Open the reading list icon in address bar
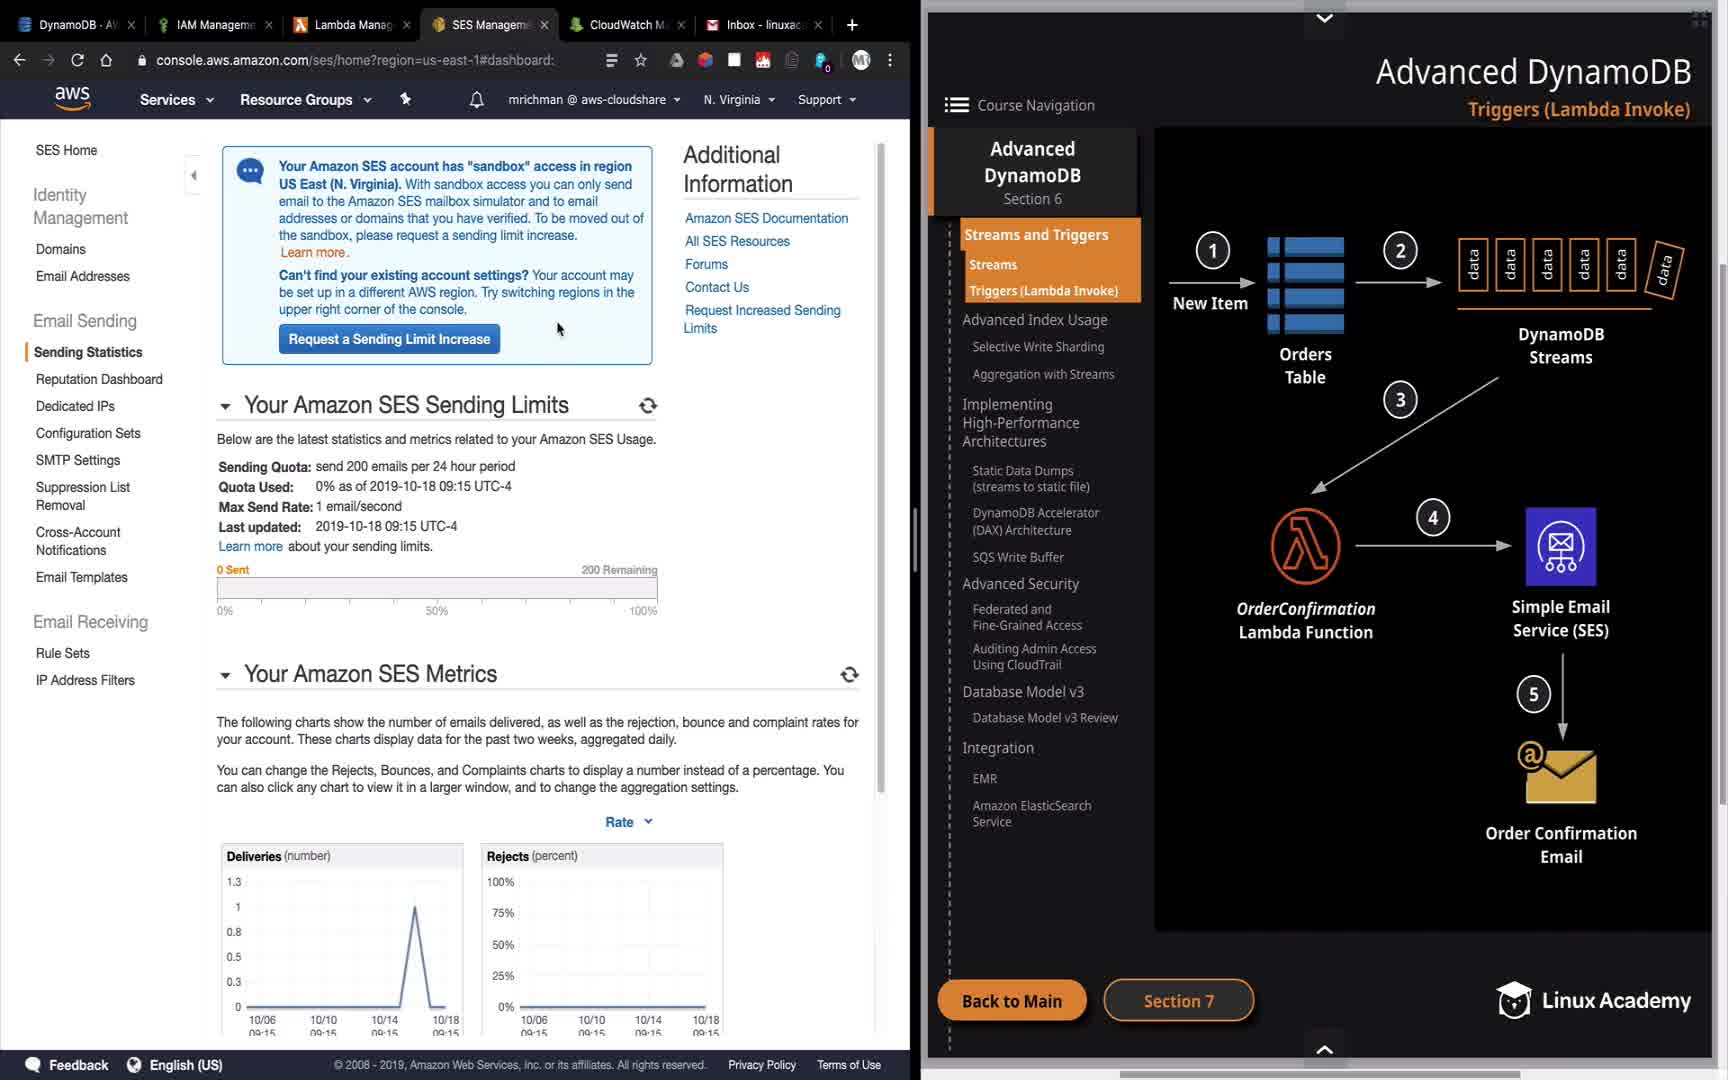 [x=611, y=60]
